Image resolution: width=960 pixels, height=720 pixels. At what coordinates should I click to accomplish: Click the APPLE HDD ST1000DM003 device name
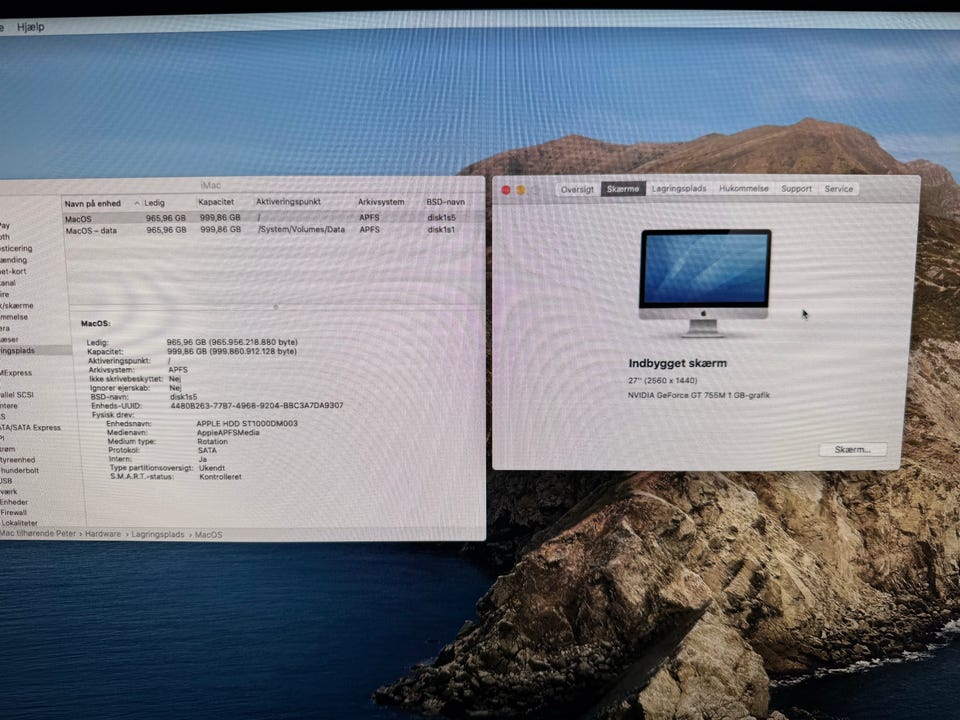tap(247, 423)
